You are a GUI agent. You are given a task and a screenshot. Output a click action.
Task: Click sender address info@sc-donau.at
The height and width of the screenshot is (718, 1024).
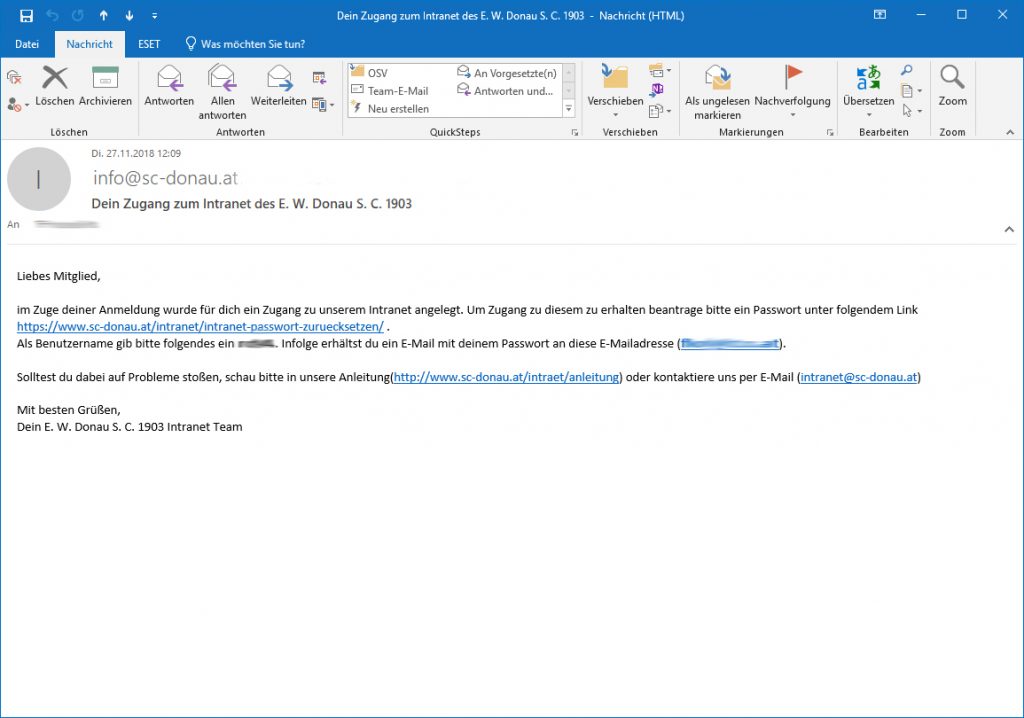point(165,178)
